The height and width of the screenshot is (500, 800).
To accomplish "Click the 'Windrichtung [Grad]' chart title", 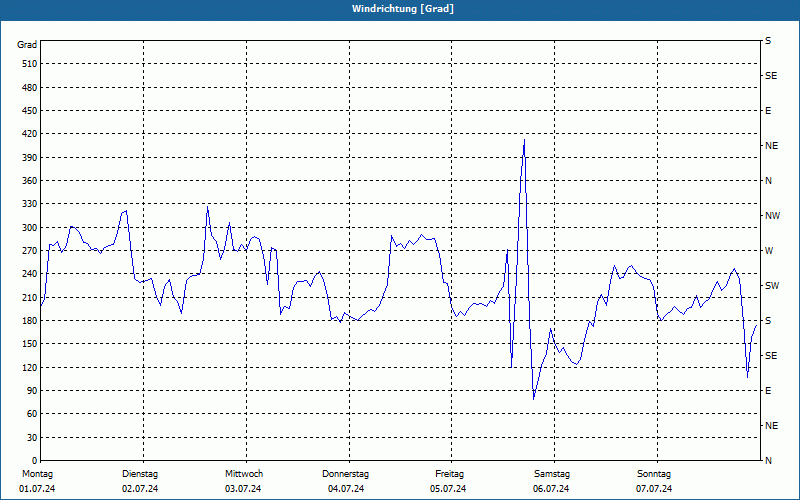I will (x=403, y=9).
